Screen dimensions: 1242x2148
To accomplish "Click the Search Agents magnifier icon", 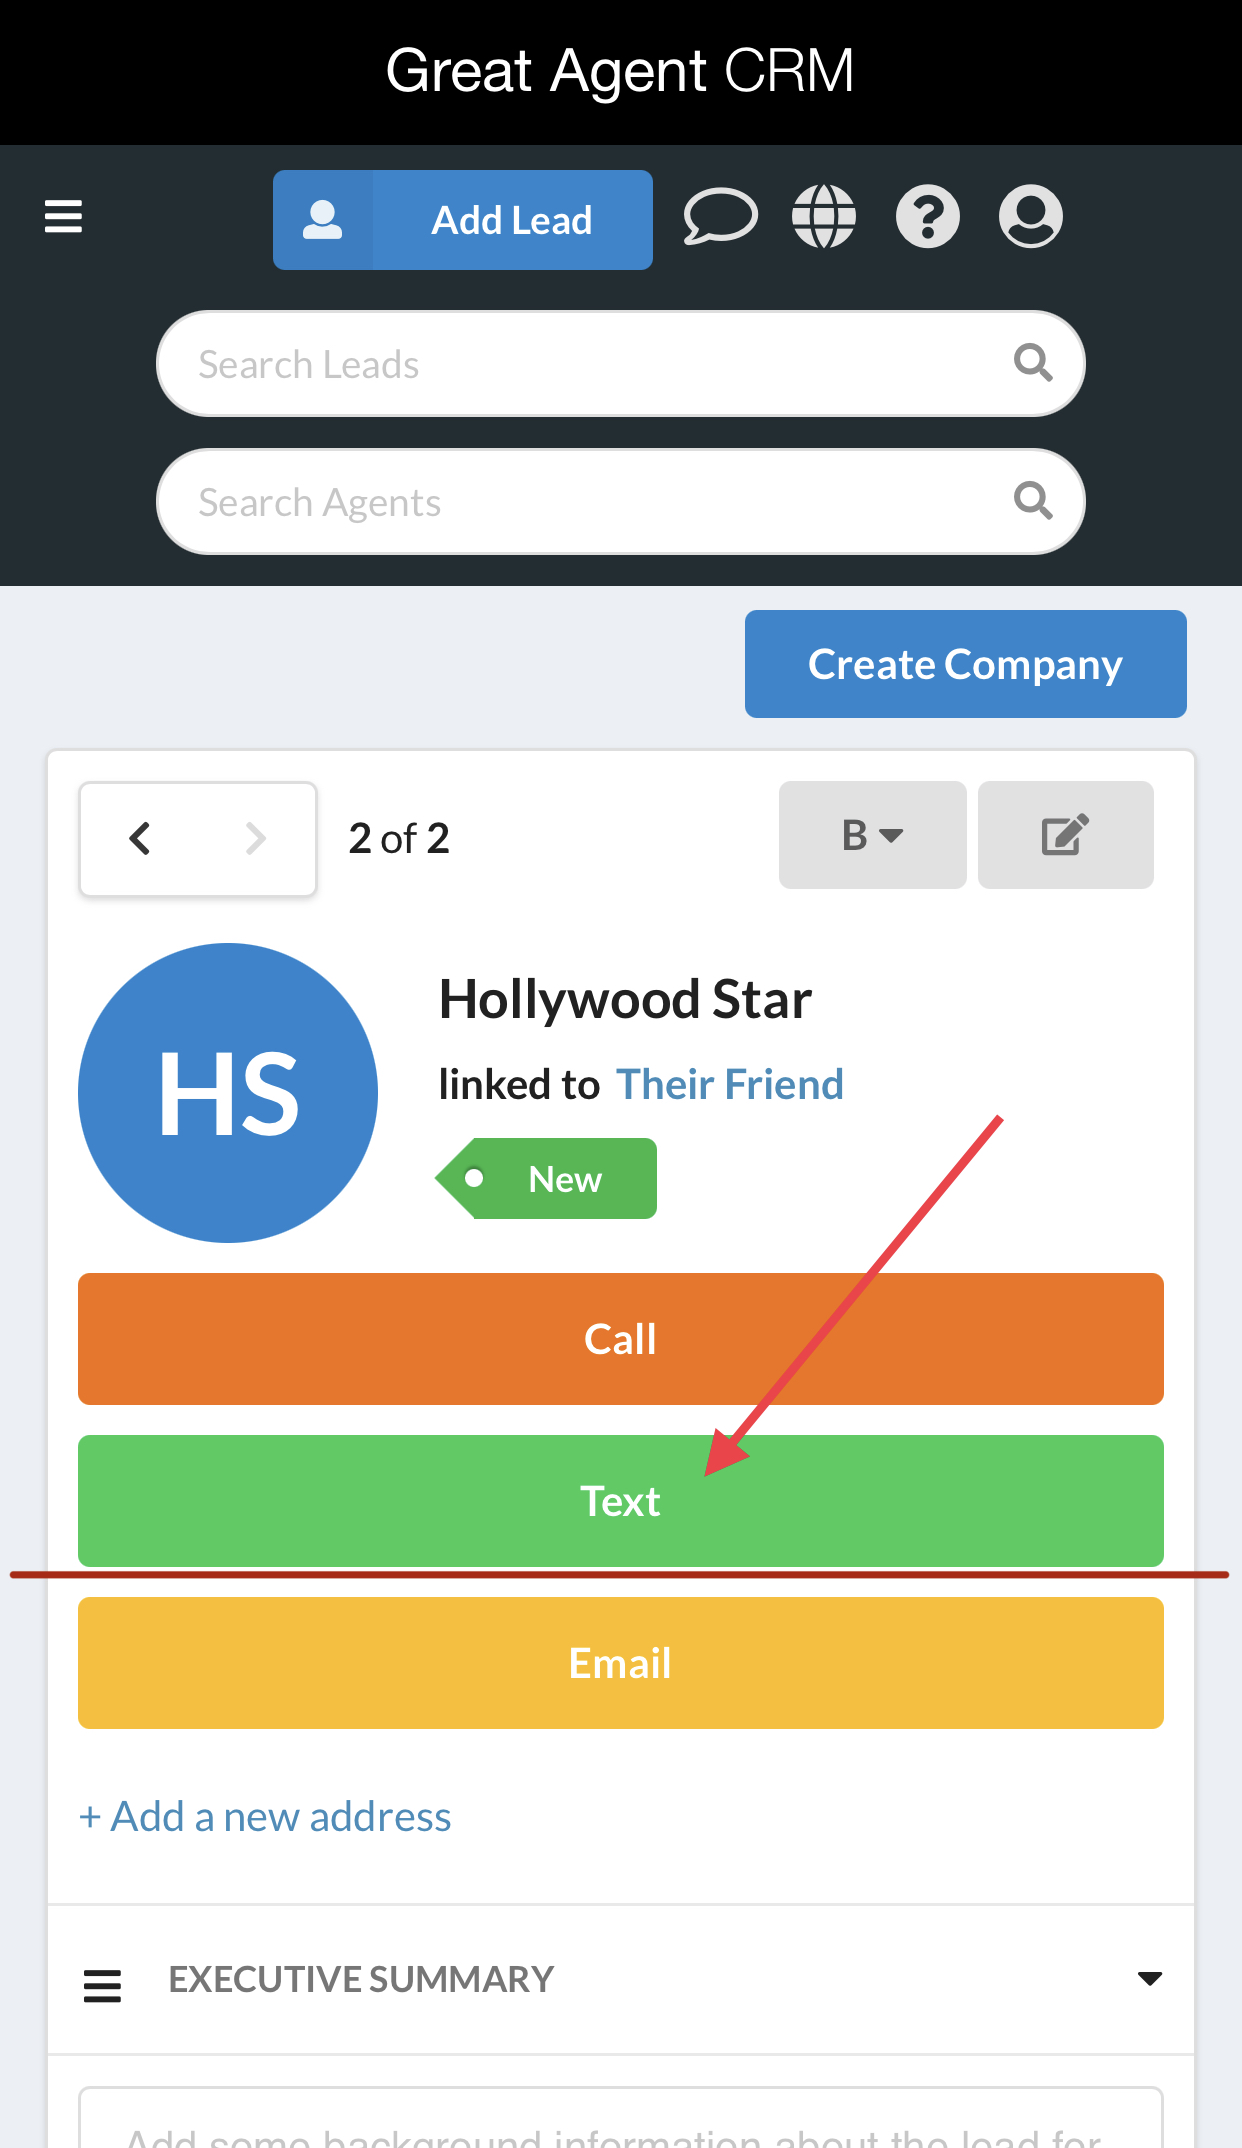I will (x=1033, y=501).
